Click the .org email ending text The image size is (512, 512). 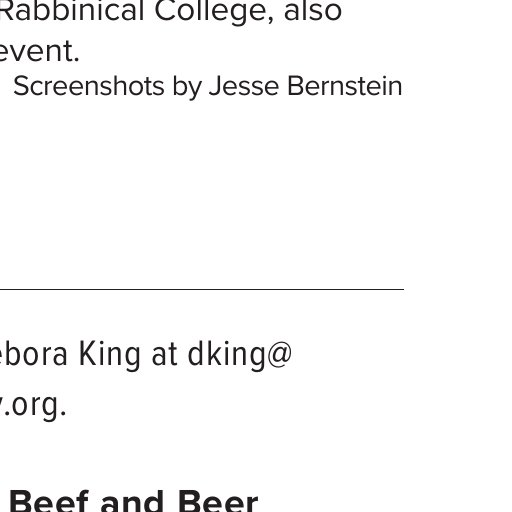(33, 405)
